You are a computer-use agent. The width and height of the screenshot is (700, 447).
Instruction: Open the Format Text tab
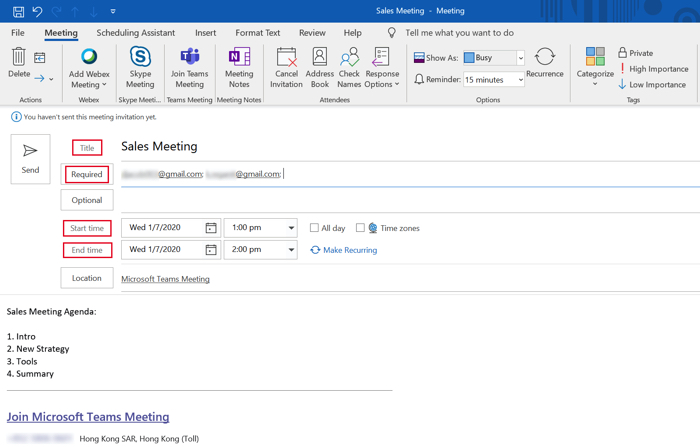[258, 33]
